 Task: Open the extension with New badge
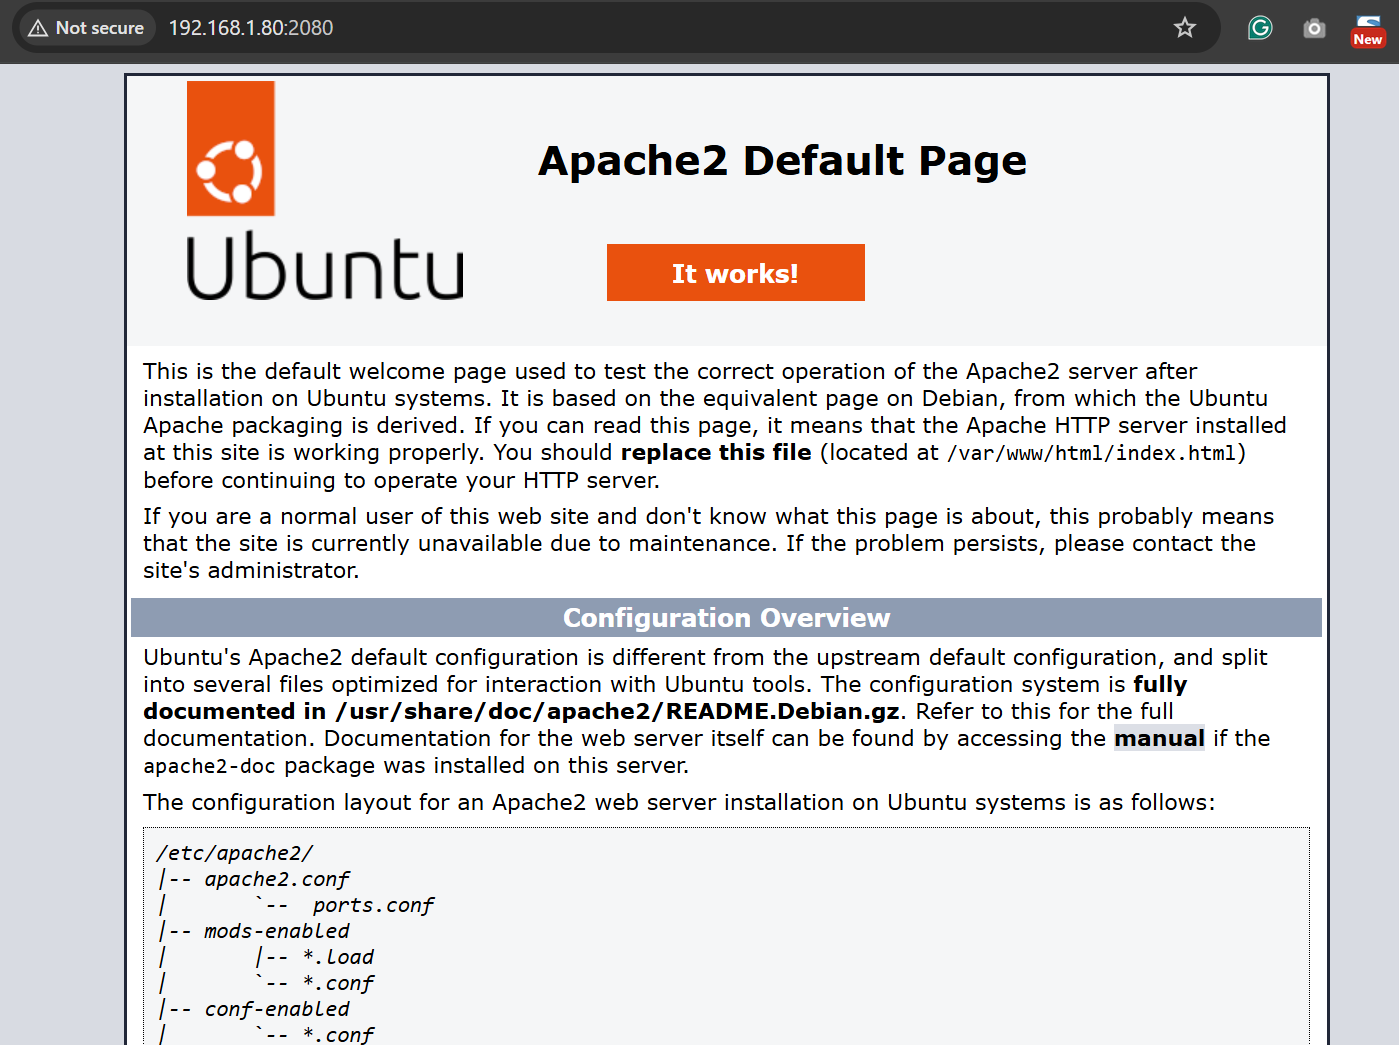pos(1368,30)
